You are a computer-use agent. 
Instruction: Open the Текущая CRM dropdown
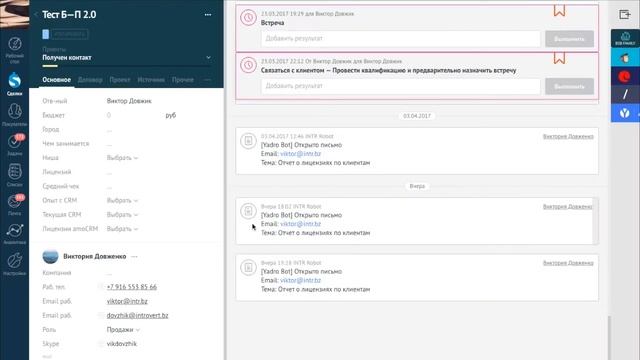coord(122,215)
